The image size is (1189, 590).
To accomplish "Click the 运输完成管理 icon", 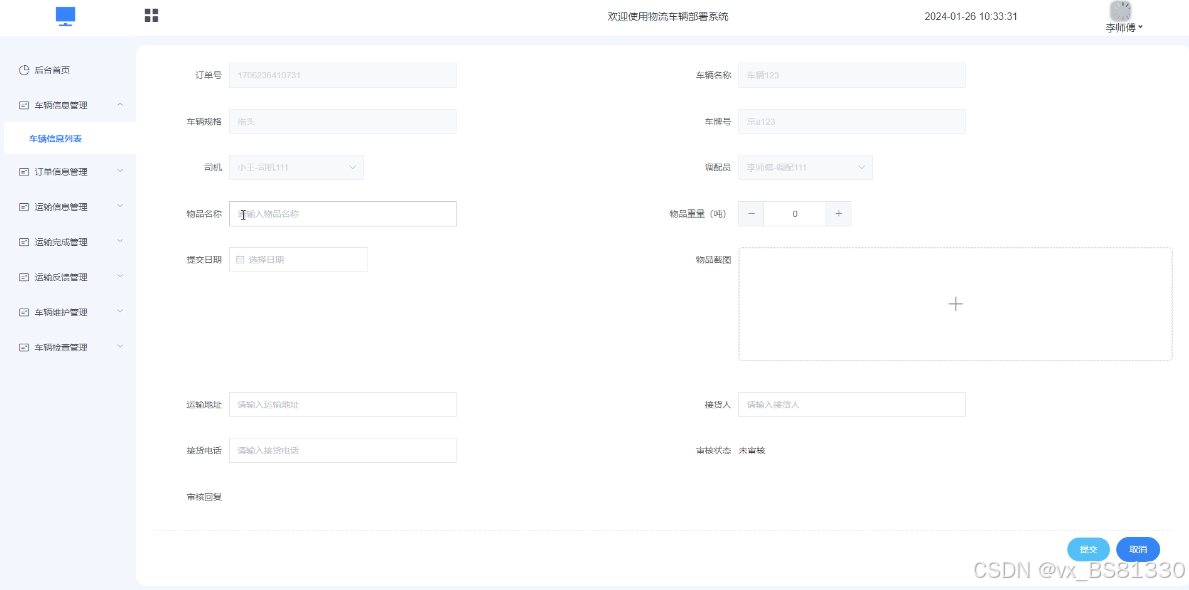I will coord(24,242).
